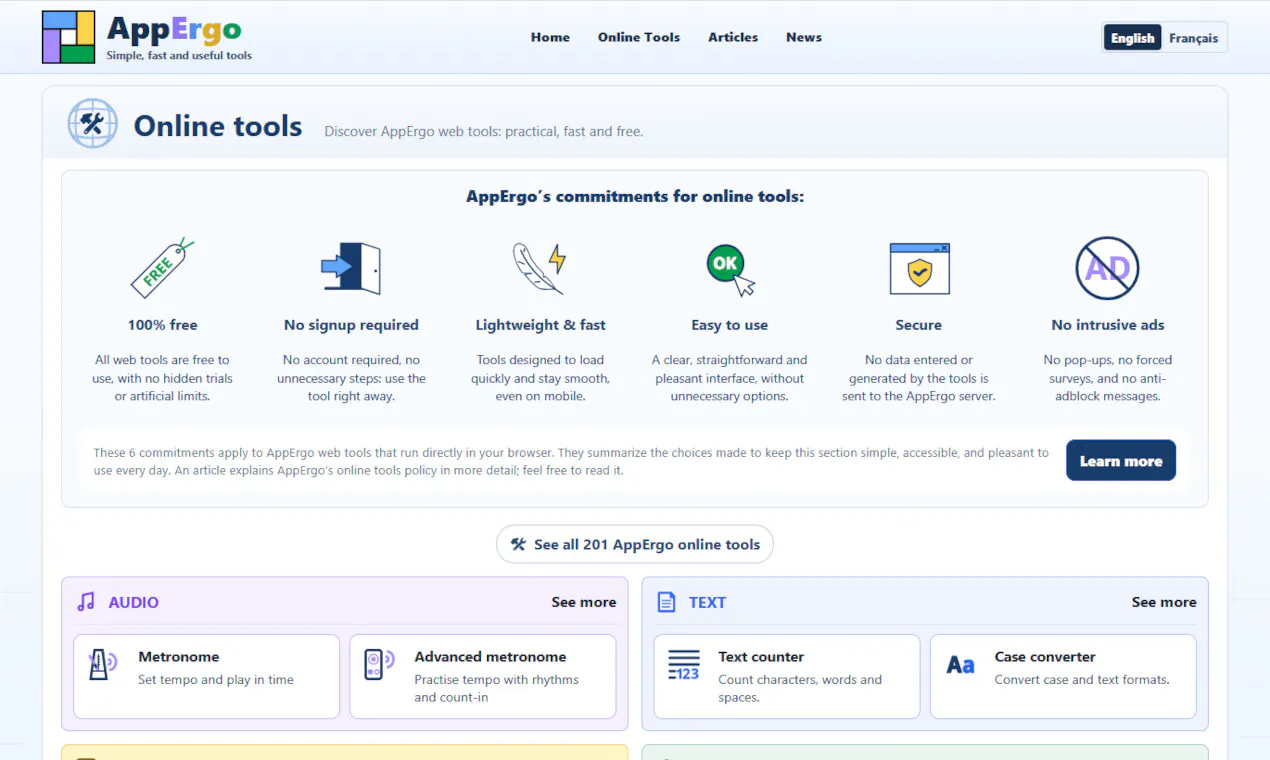Screen dimensions: 1270x760
Task: Click the 'Secure' heading
Action: pos(919,325)
